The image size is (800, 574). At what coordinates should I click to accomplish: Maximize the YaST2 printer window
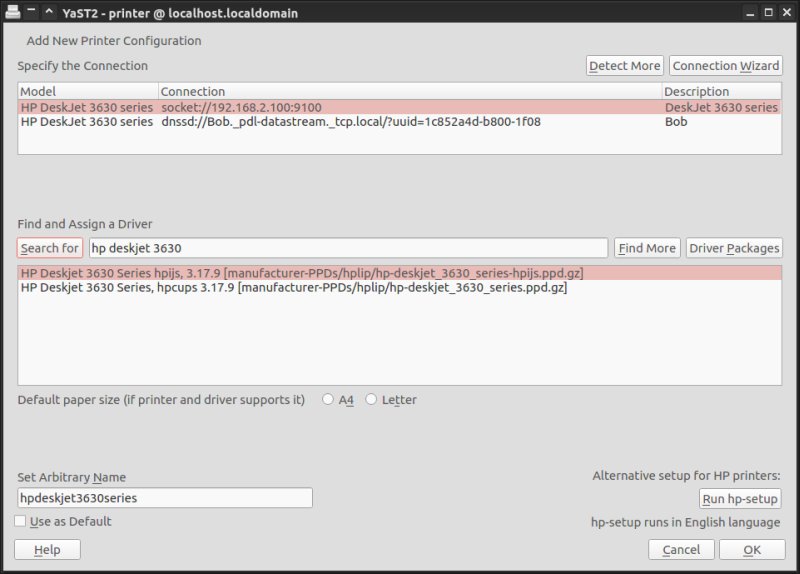tap(768, 12)
